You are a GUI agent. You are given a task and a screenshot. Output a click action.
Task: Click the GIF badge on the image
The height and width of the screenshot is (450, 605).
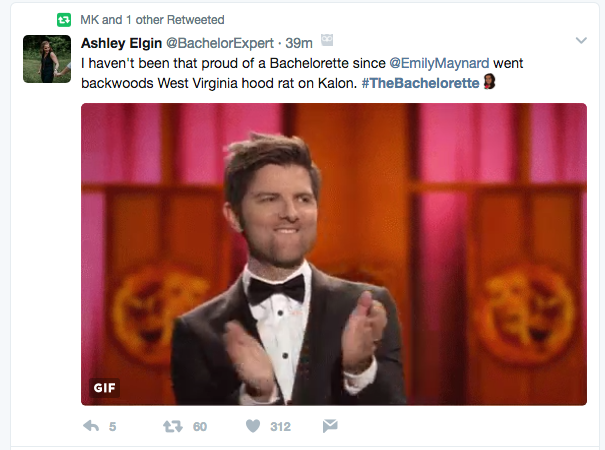click(x=105, y=387)
